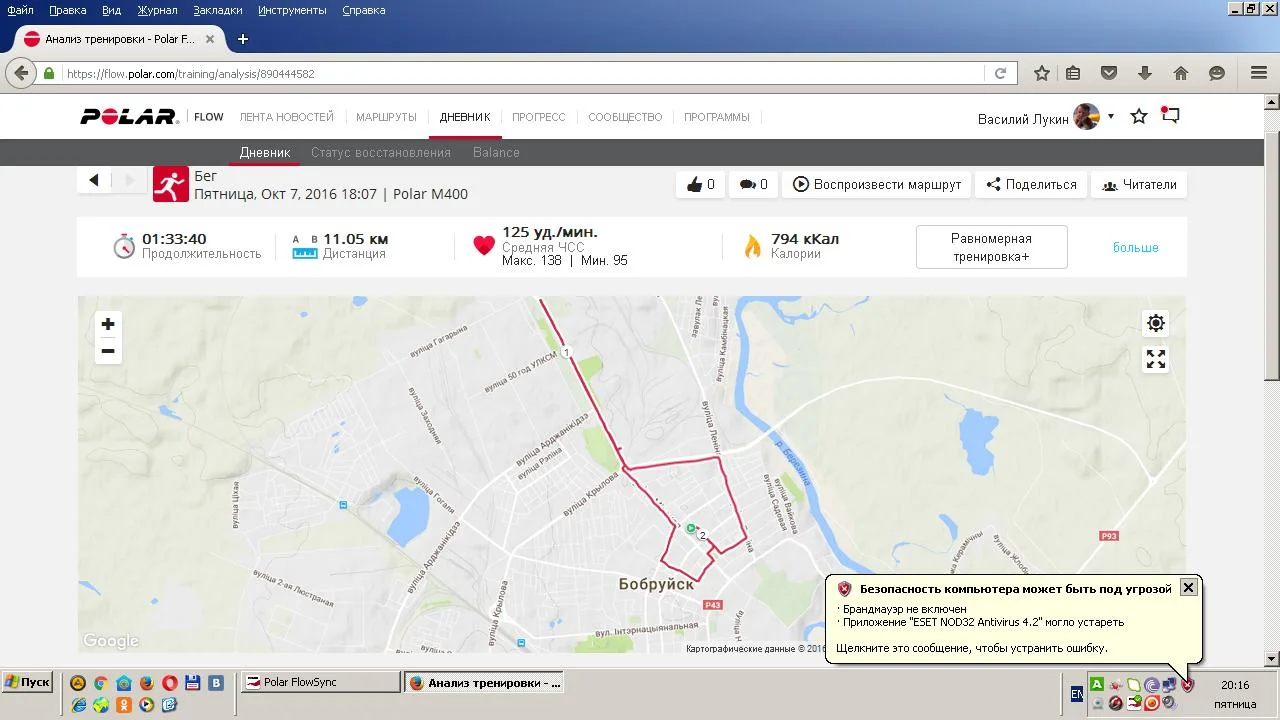The height and width of the screenshot is (720, 1280).
Task: Open the Firefox downloads arrow
Action: pos(1145,73)
